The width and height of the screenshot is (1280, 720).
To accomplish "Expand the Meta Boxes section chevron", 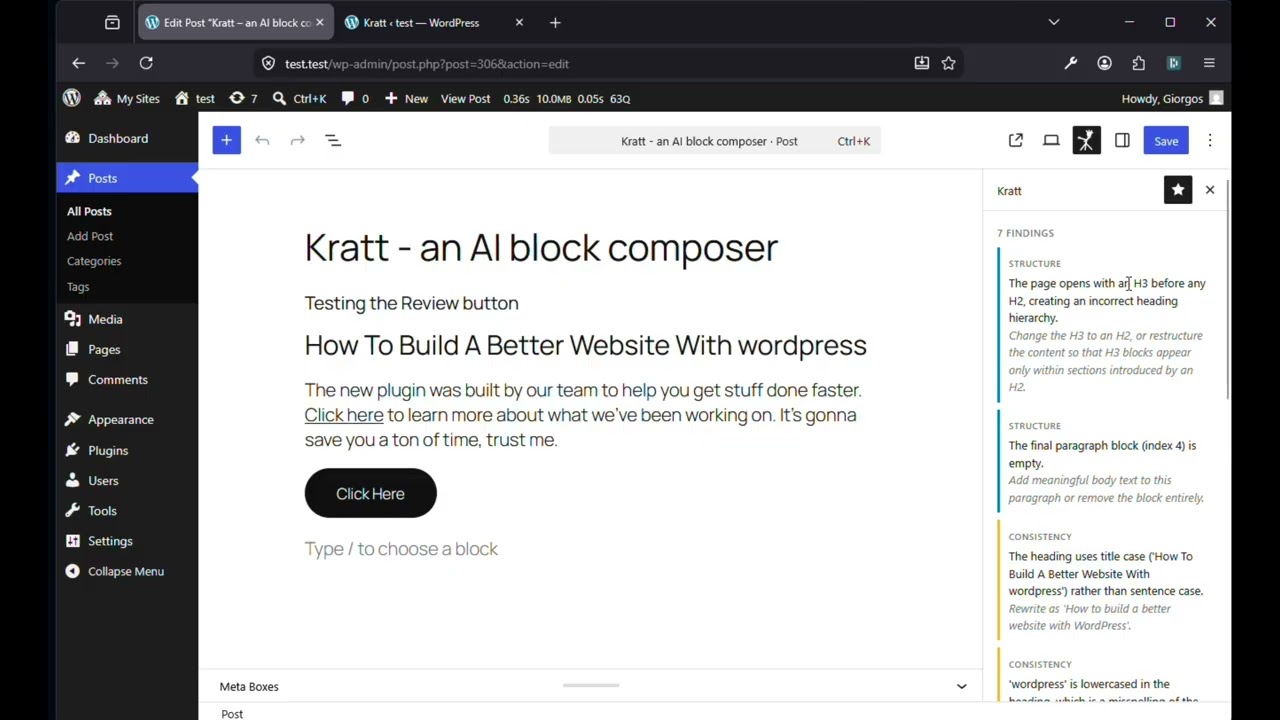I will click(x=961, y=686).
